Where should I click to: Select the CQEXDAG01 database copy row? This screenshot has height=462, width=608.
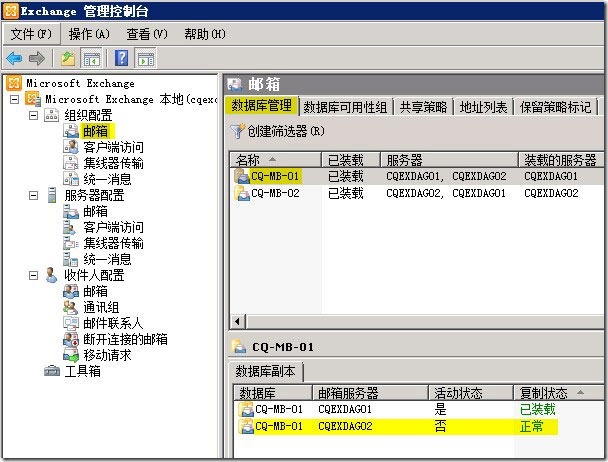(419, 409)
